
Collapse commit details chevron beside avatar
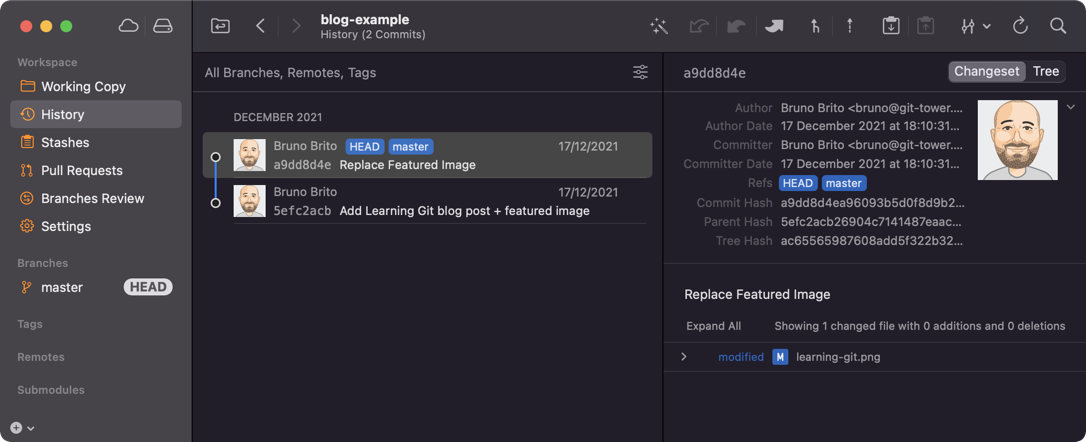1071,107
